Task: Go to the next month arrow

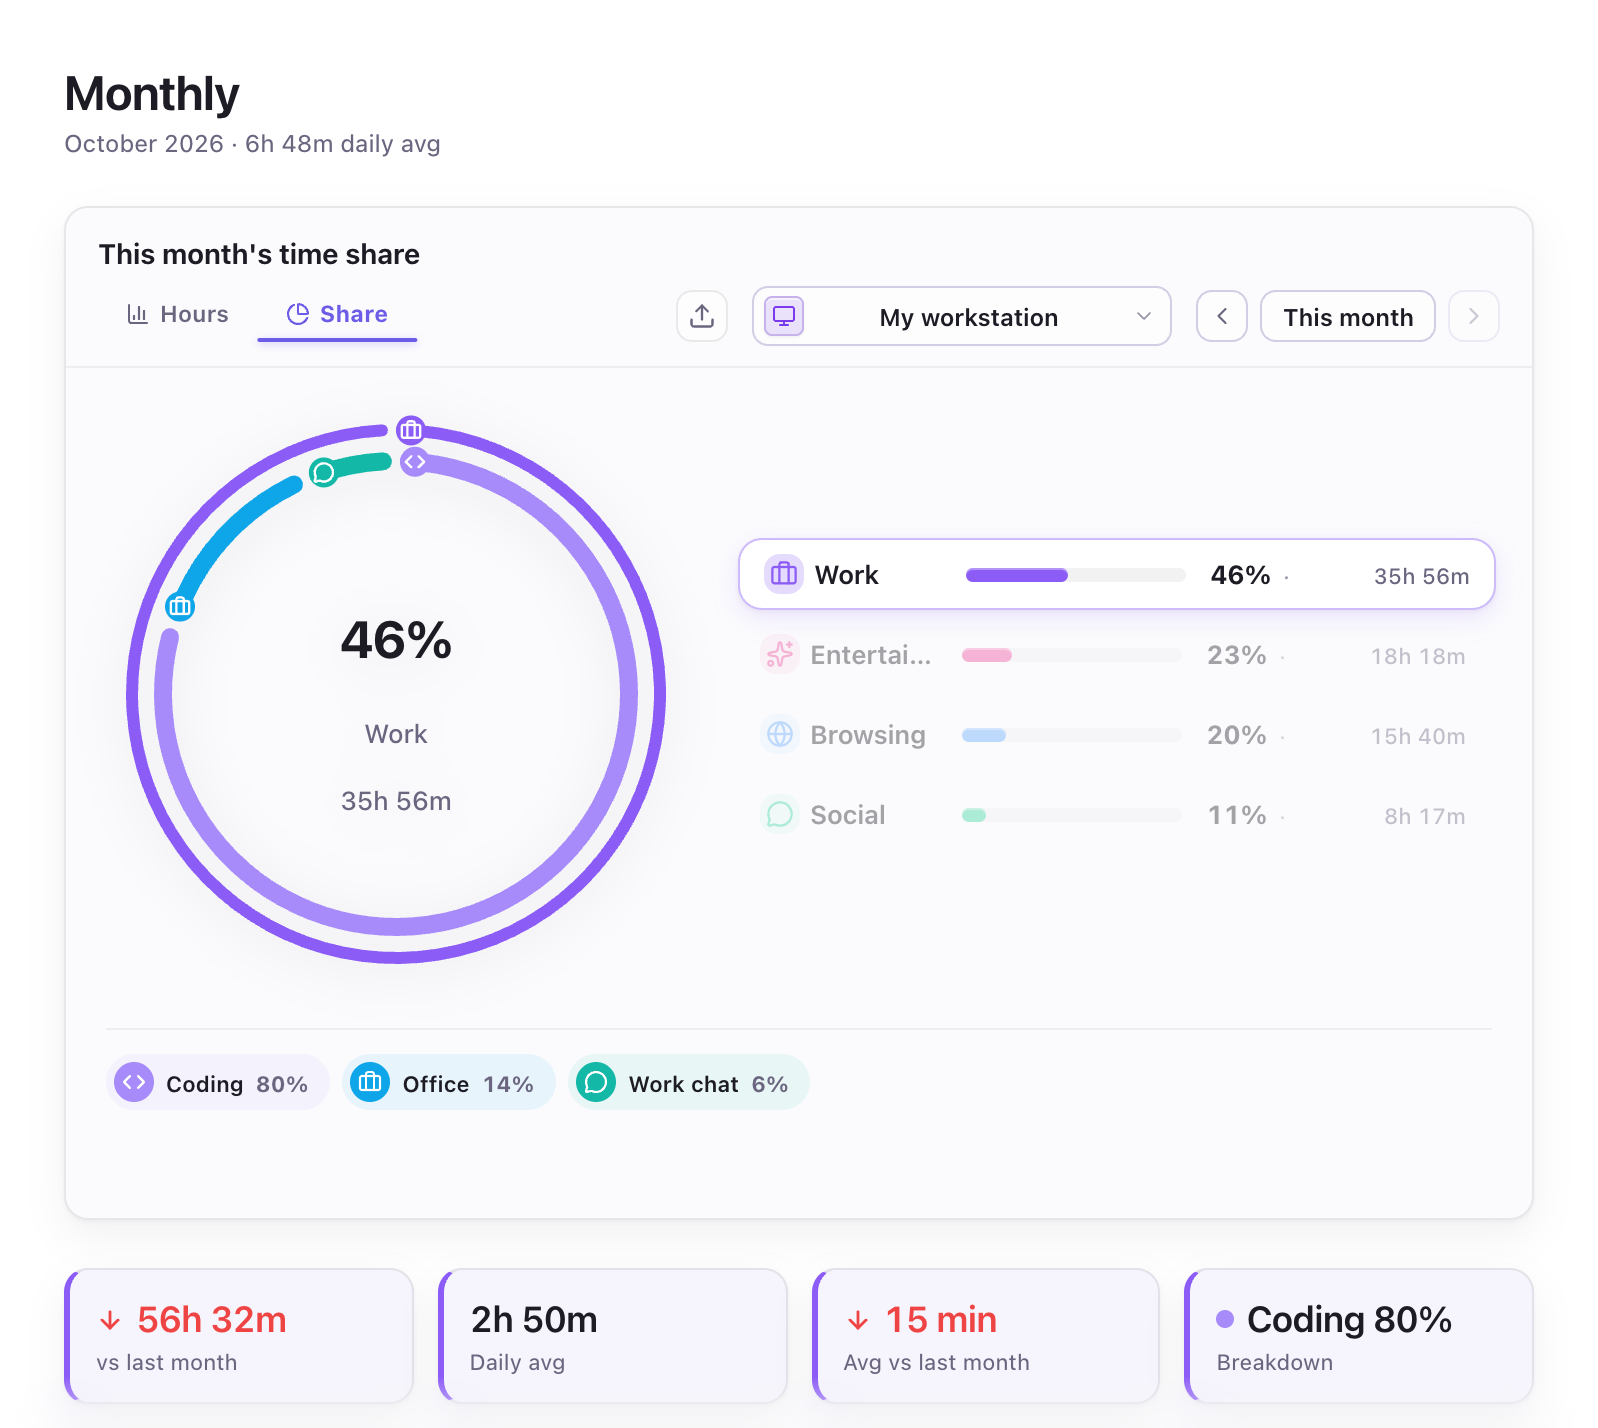Action: tap(1473, 316)
